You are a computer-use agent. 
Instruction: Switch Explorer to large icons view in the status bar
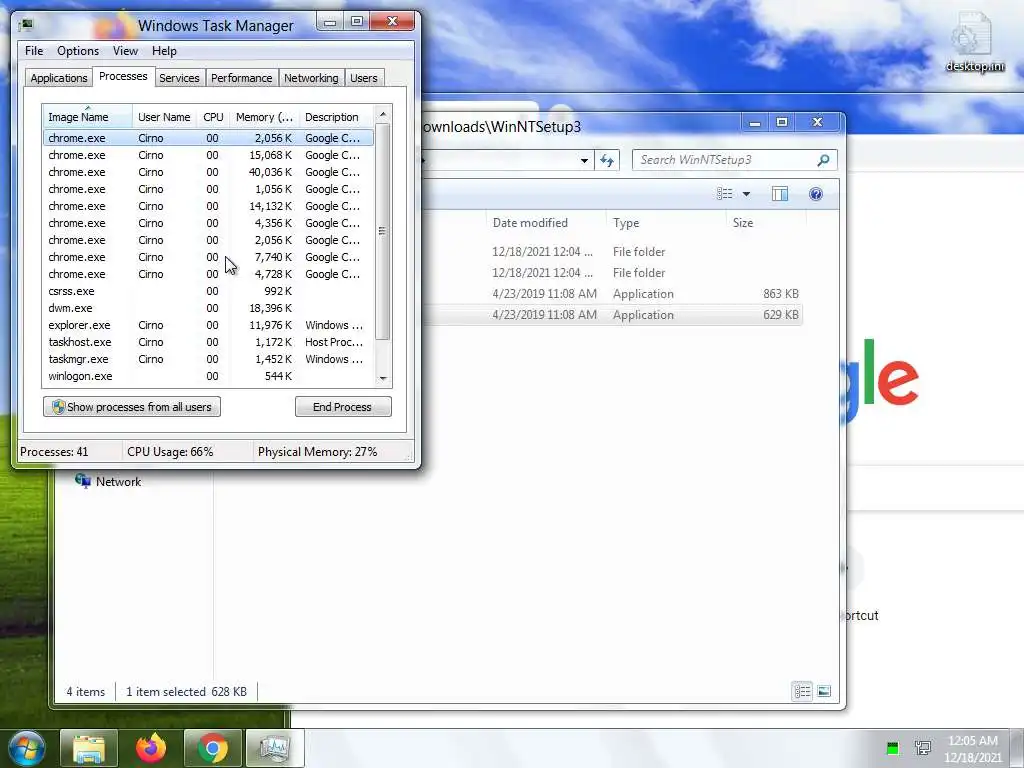point(824,691)
